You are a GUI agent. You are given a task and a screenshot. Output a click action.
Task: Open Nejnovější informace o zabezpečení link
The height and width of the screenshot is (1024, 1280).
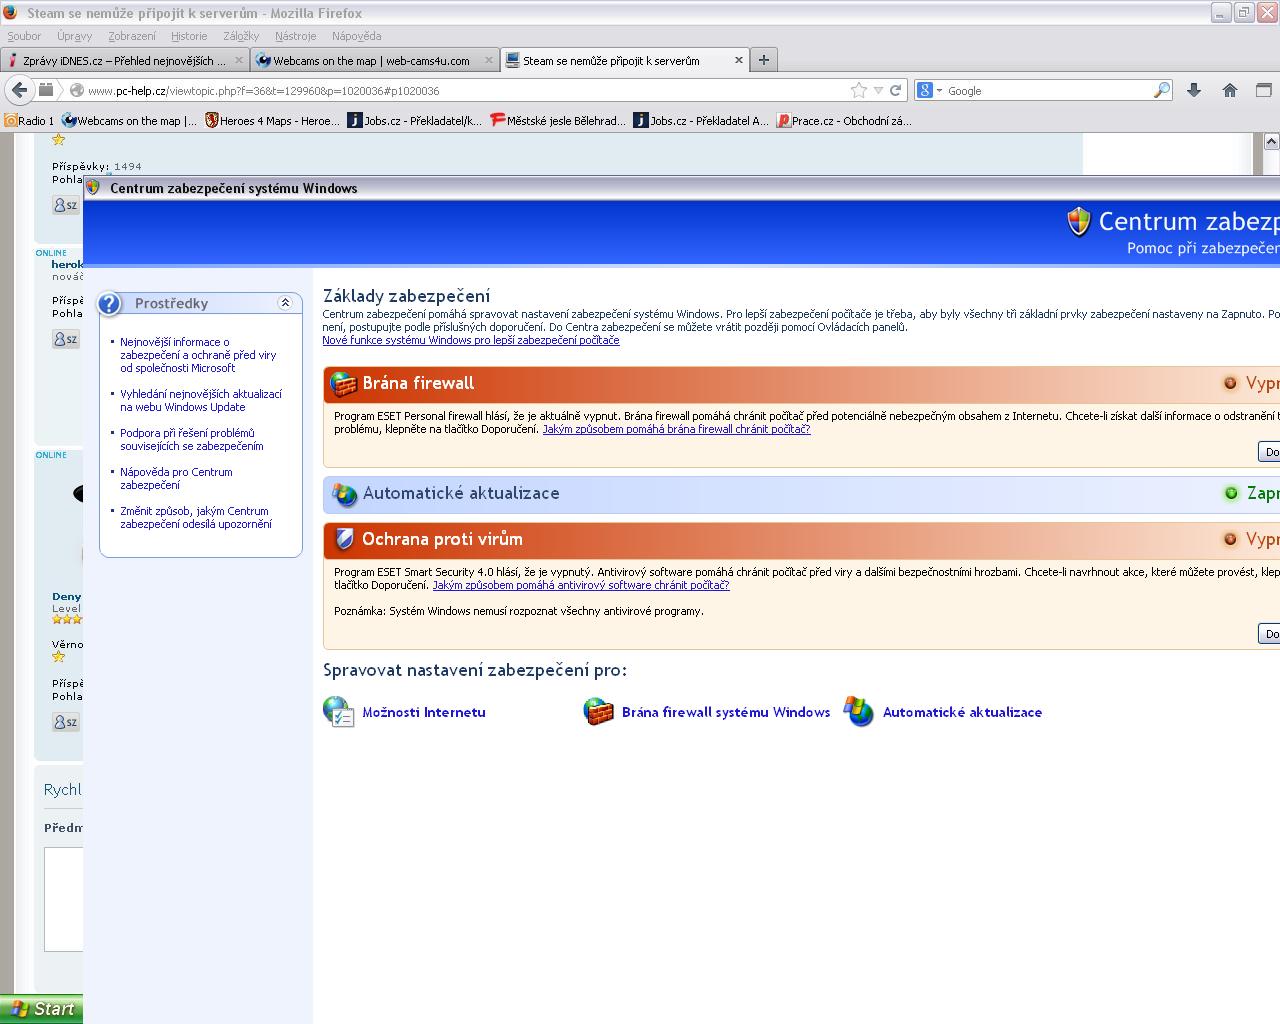point(198,355)
